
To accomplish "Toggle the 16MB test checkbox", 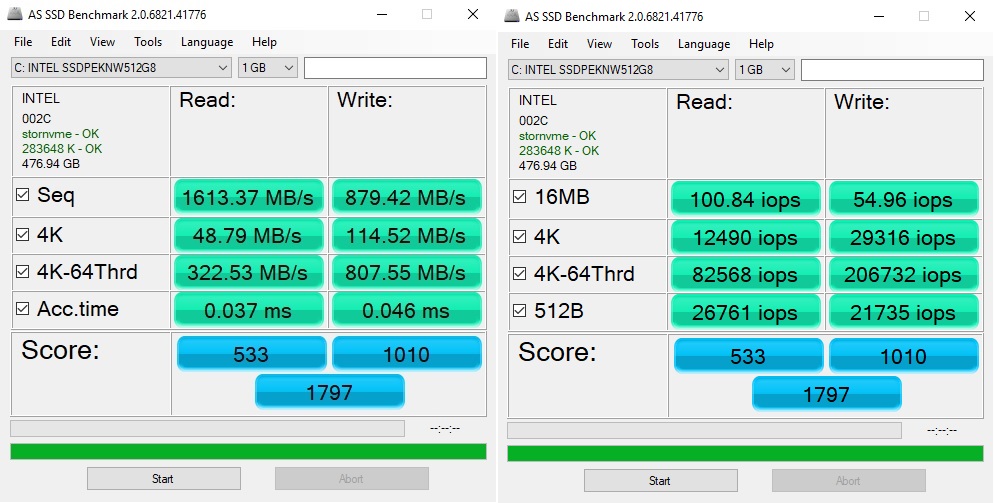I will [x=520, y=198].
